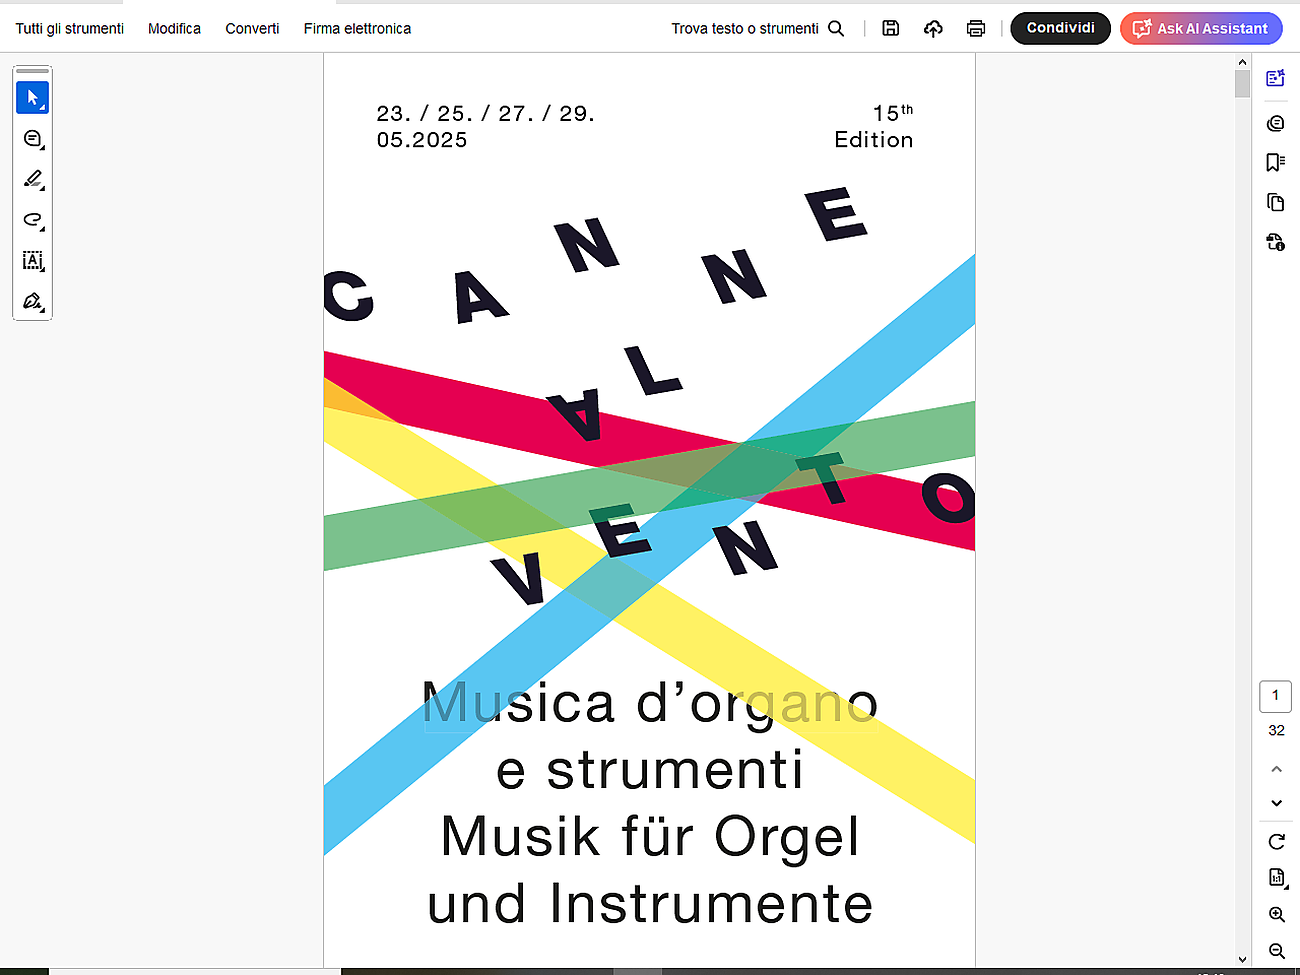Choose the highlighter tool
This screenshot has height=975, width=1300.
pos(32,180)
